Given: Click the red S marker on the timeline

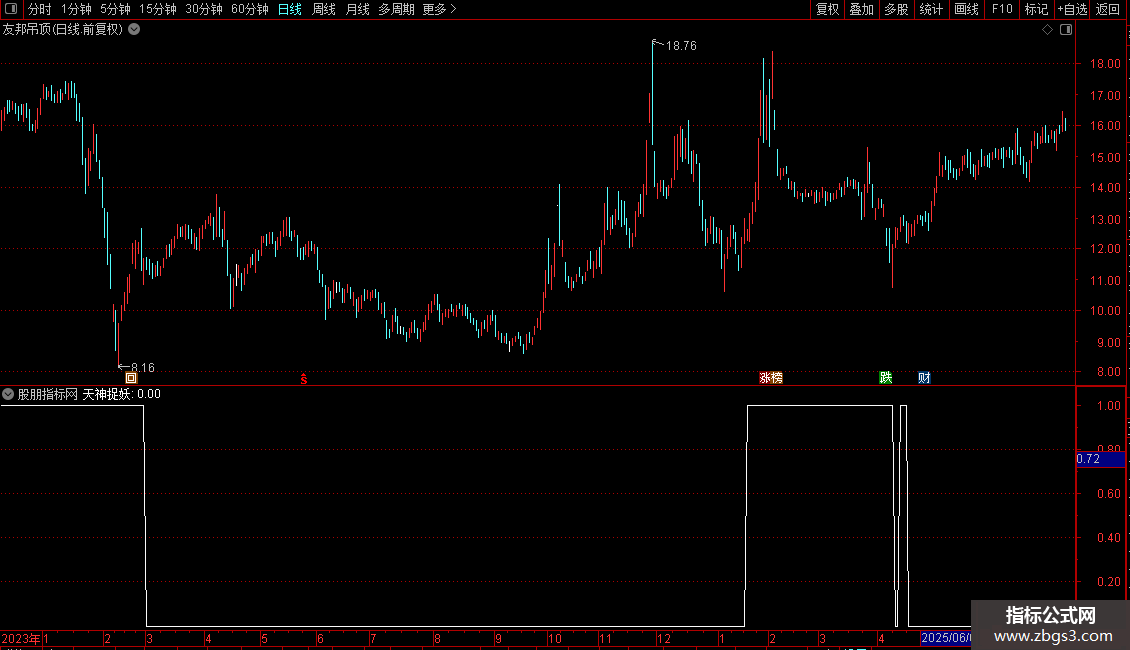Looking at the screenshot, I should [x=303, y=378].
